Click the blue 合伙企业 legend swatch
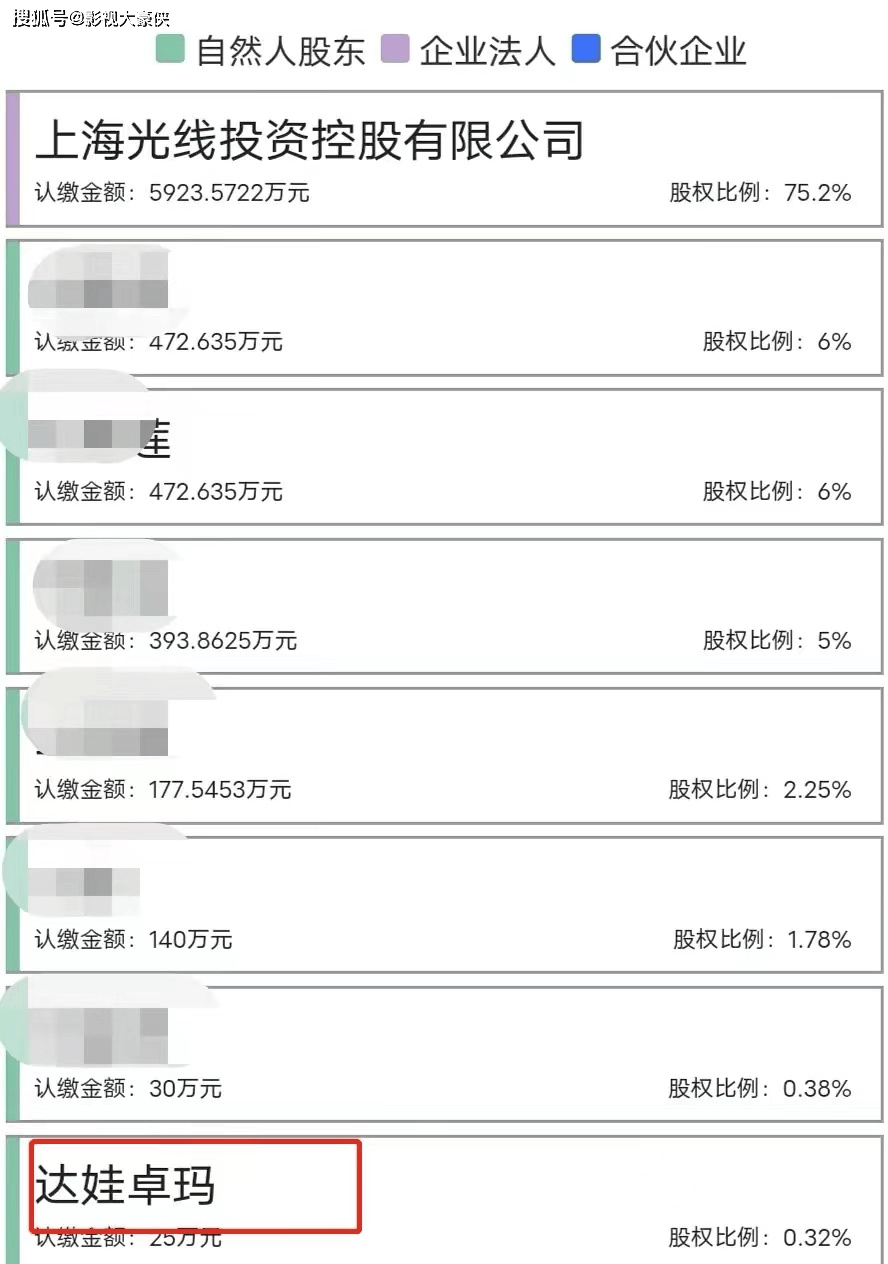The height and width of the screenshot is (1264, 888). coord(586,49)
